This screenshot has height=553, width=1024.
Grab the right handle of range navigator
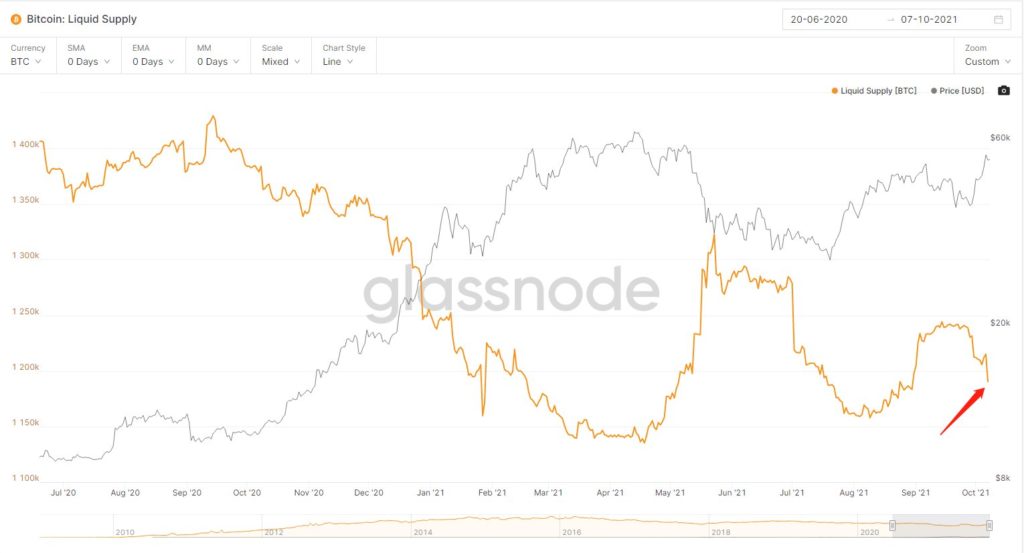point(989,525)
